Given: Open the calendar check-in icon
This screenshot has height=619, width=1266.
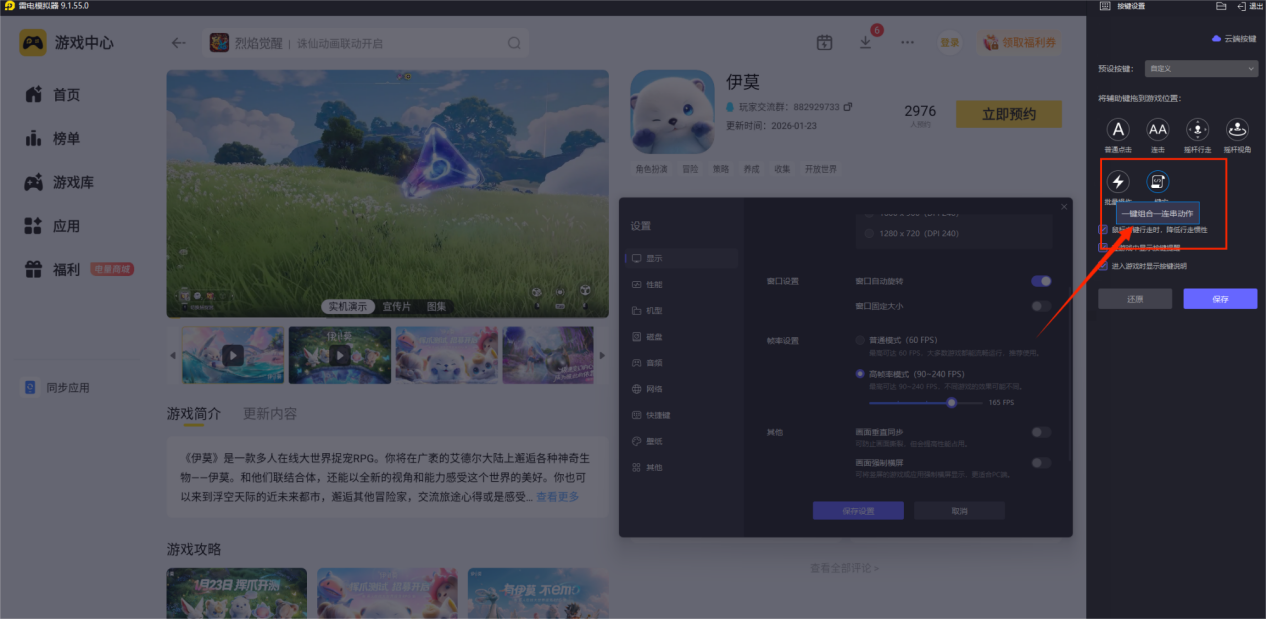Looking at the screenshot, I should click(824, 43).
